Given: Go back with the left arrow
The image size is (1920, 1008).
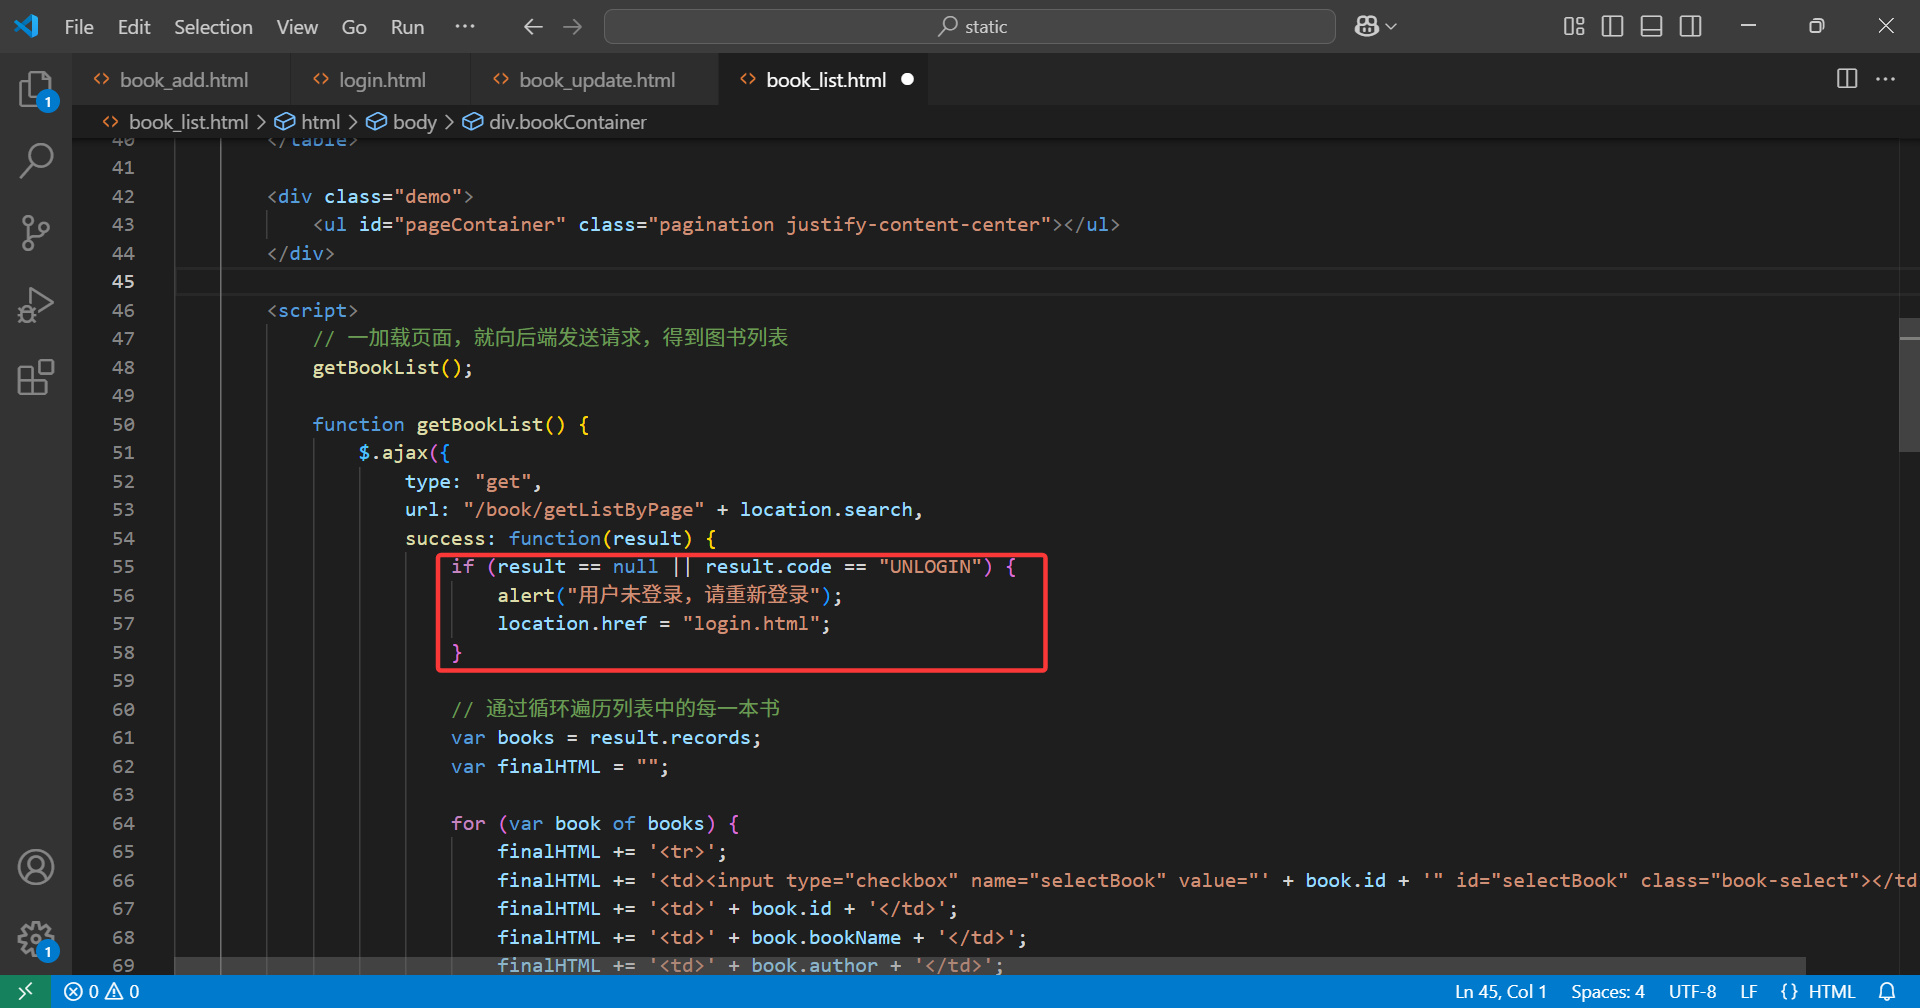Looking at the screenshot, I should [533, 27].
